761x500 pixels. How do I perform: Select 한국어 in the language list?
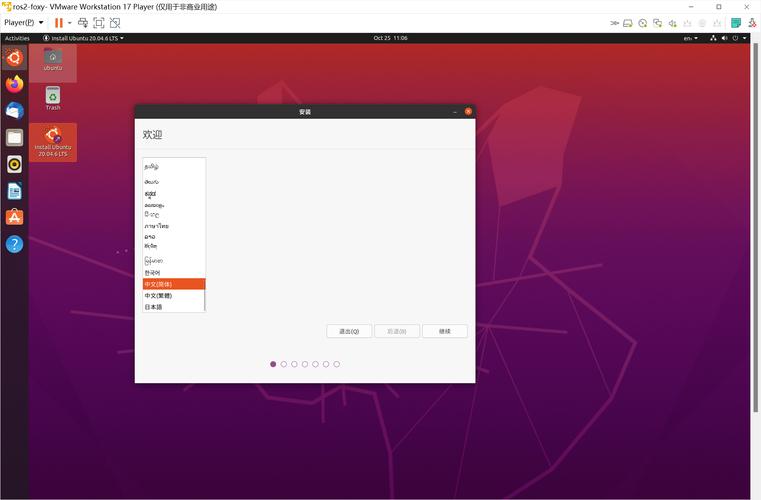click(x=174, y=273)
